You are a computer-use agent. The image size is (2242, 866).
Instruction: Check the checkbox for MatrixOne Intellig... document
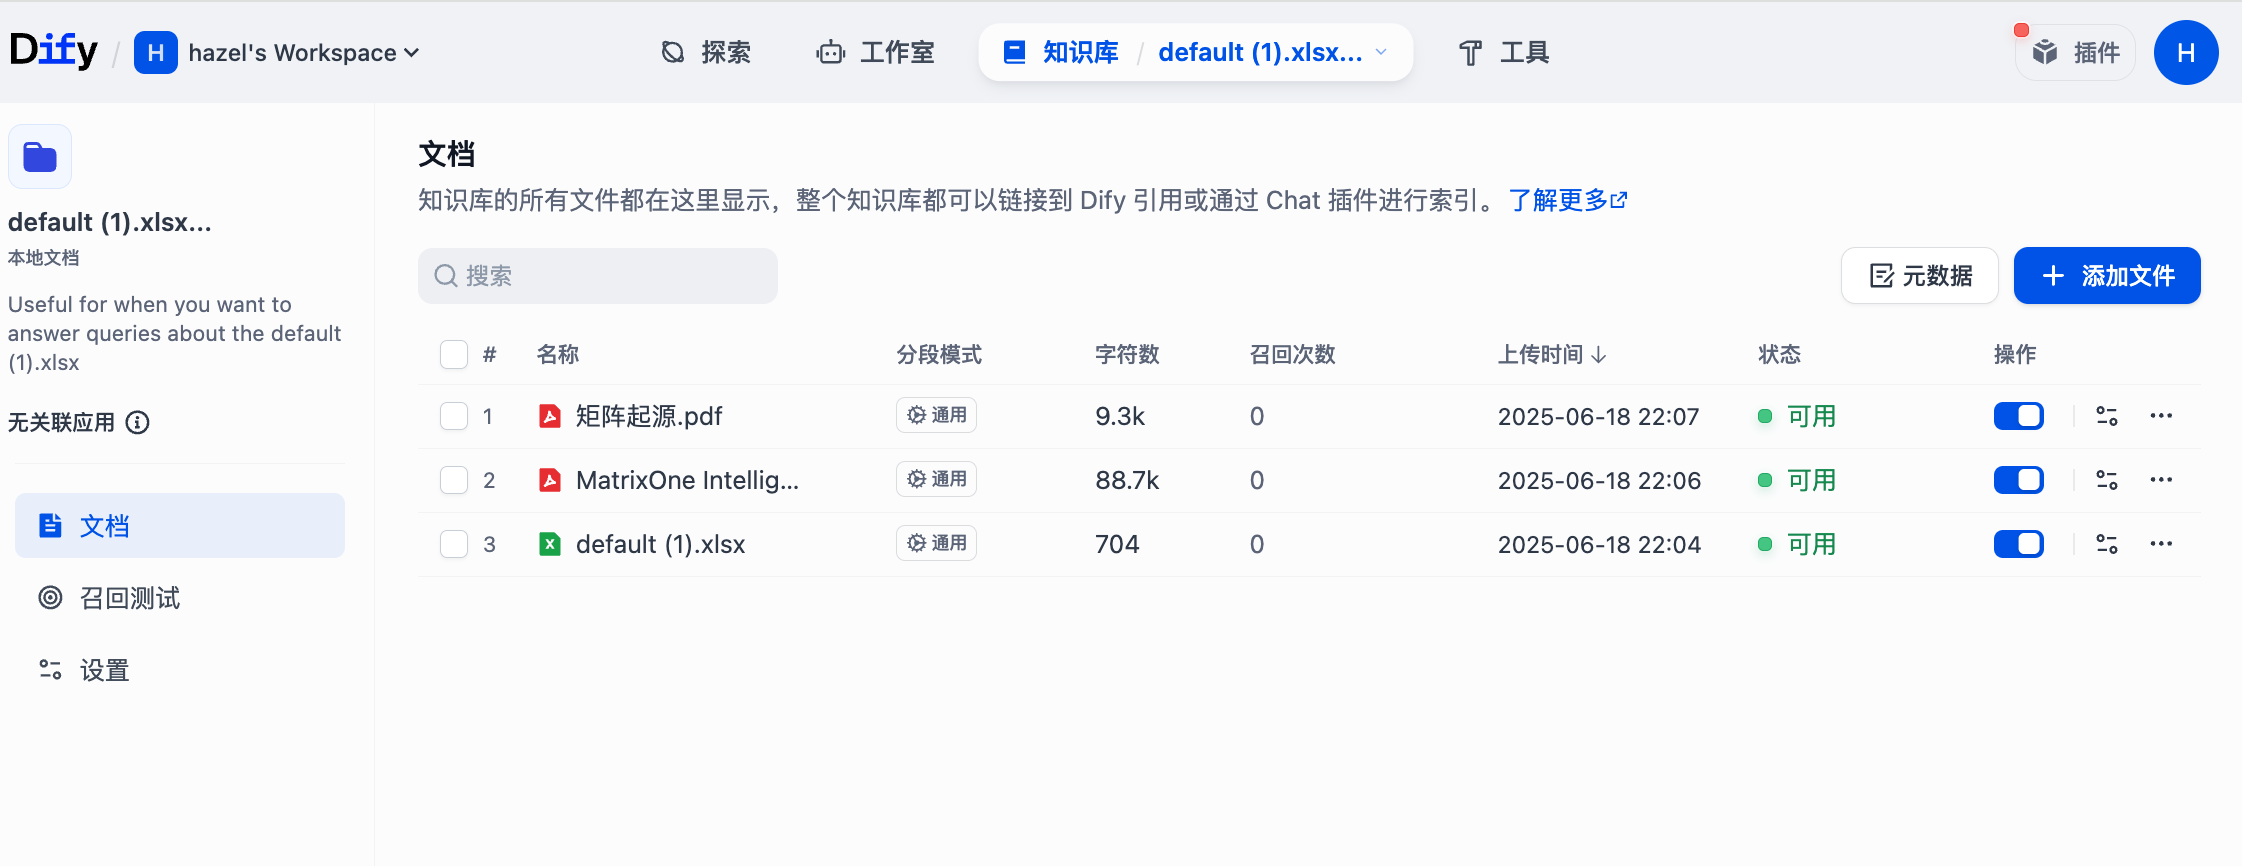click(454, 480)
